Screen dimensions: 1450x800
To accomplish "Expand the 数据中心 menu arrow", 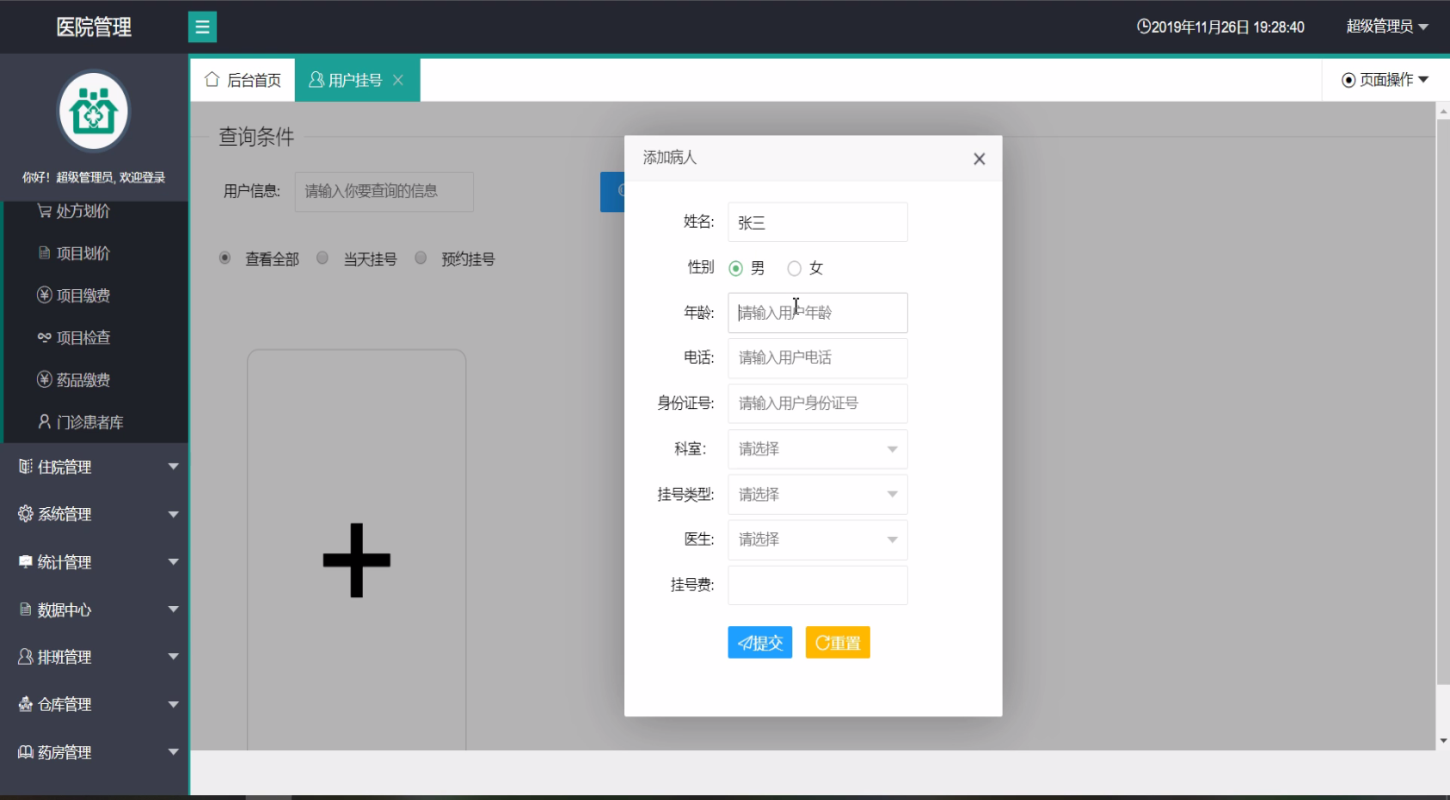I will click(x=173, y=610).
